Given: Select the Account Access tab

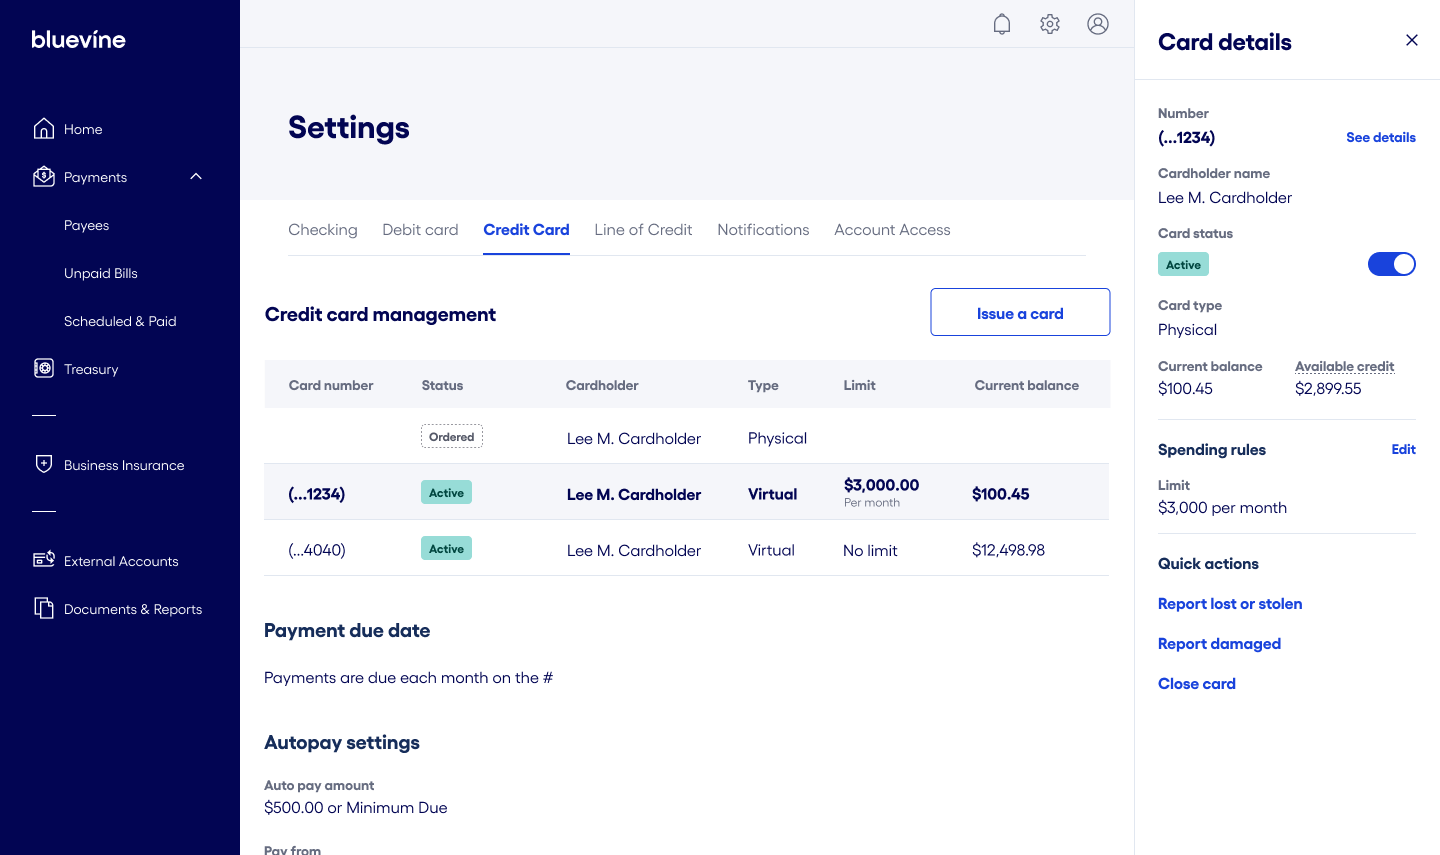Looking at the screenshot, I should coord(892,229).
